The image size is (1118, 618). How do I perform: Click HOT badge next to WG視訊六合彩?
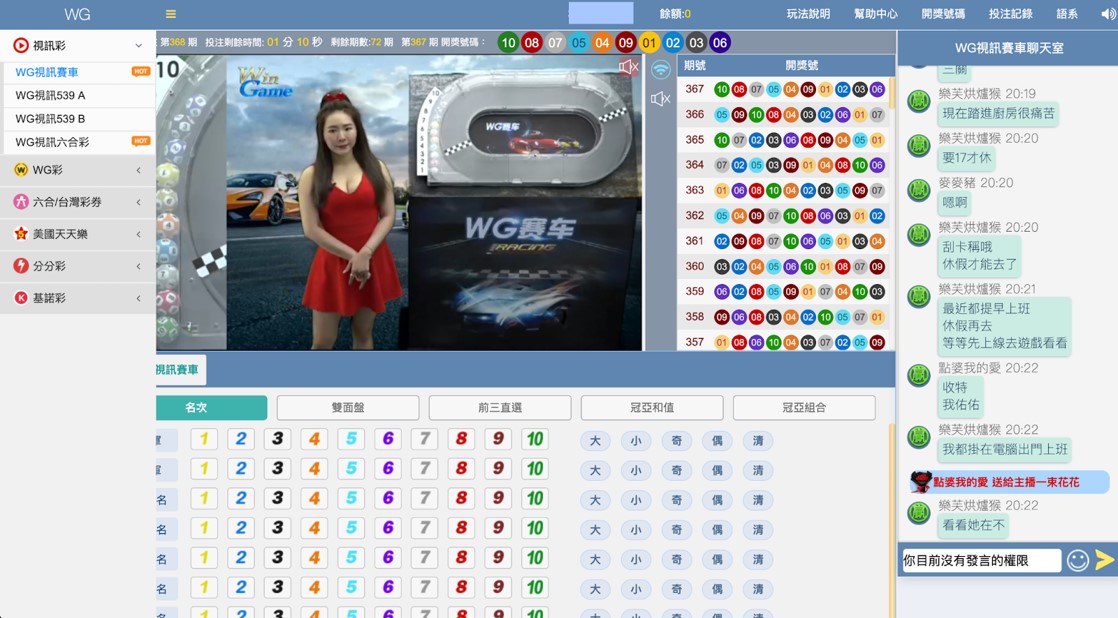click(141, 141)
